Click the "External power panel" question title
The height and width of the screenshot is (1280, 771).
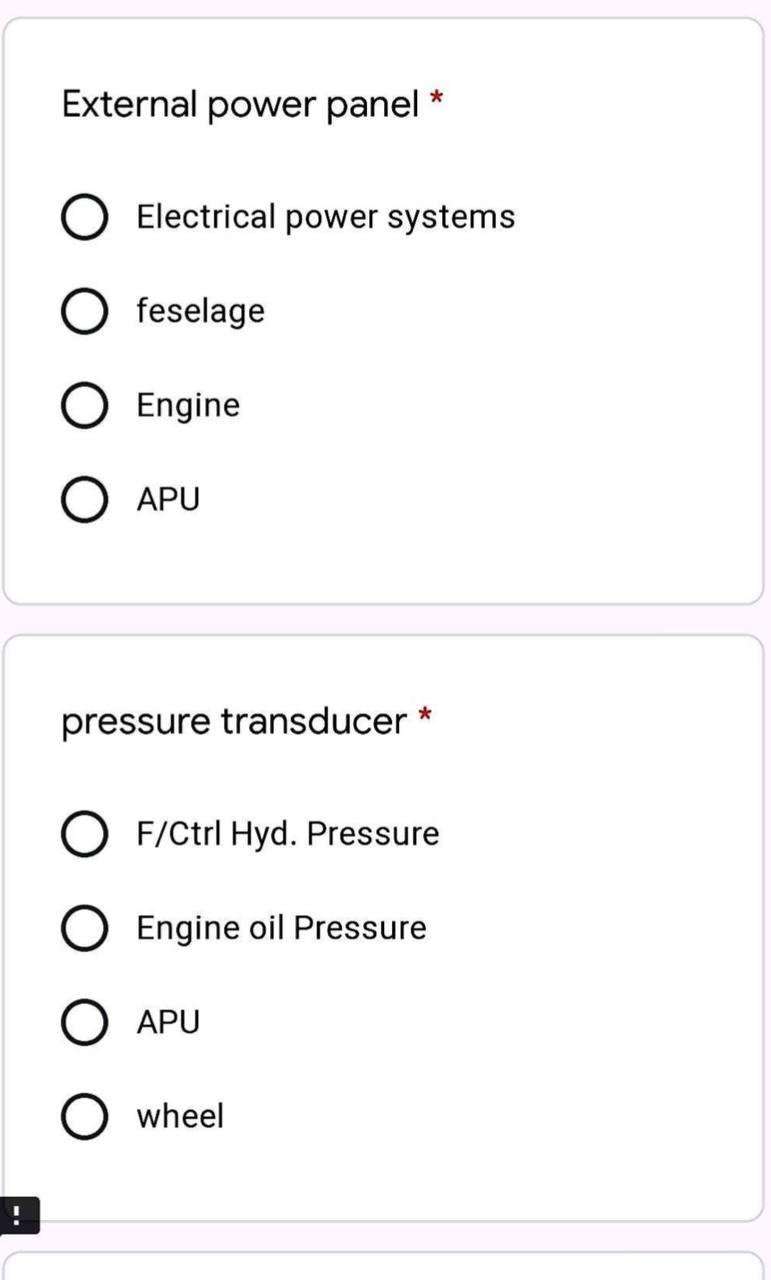pyautogui.click(x=240, y=103)
